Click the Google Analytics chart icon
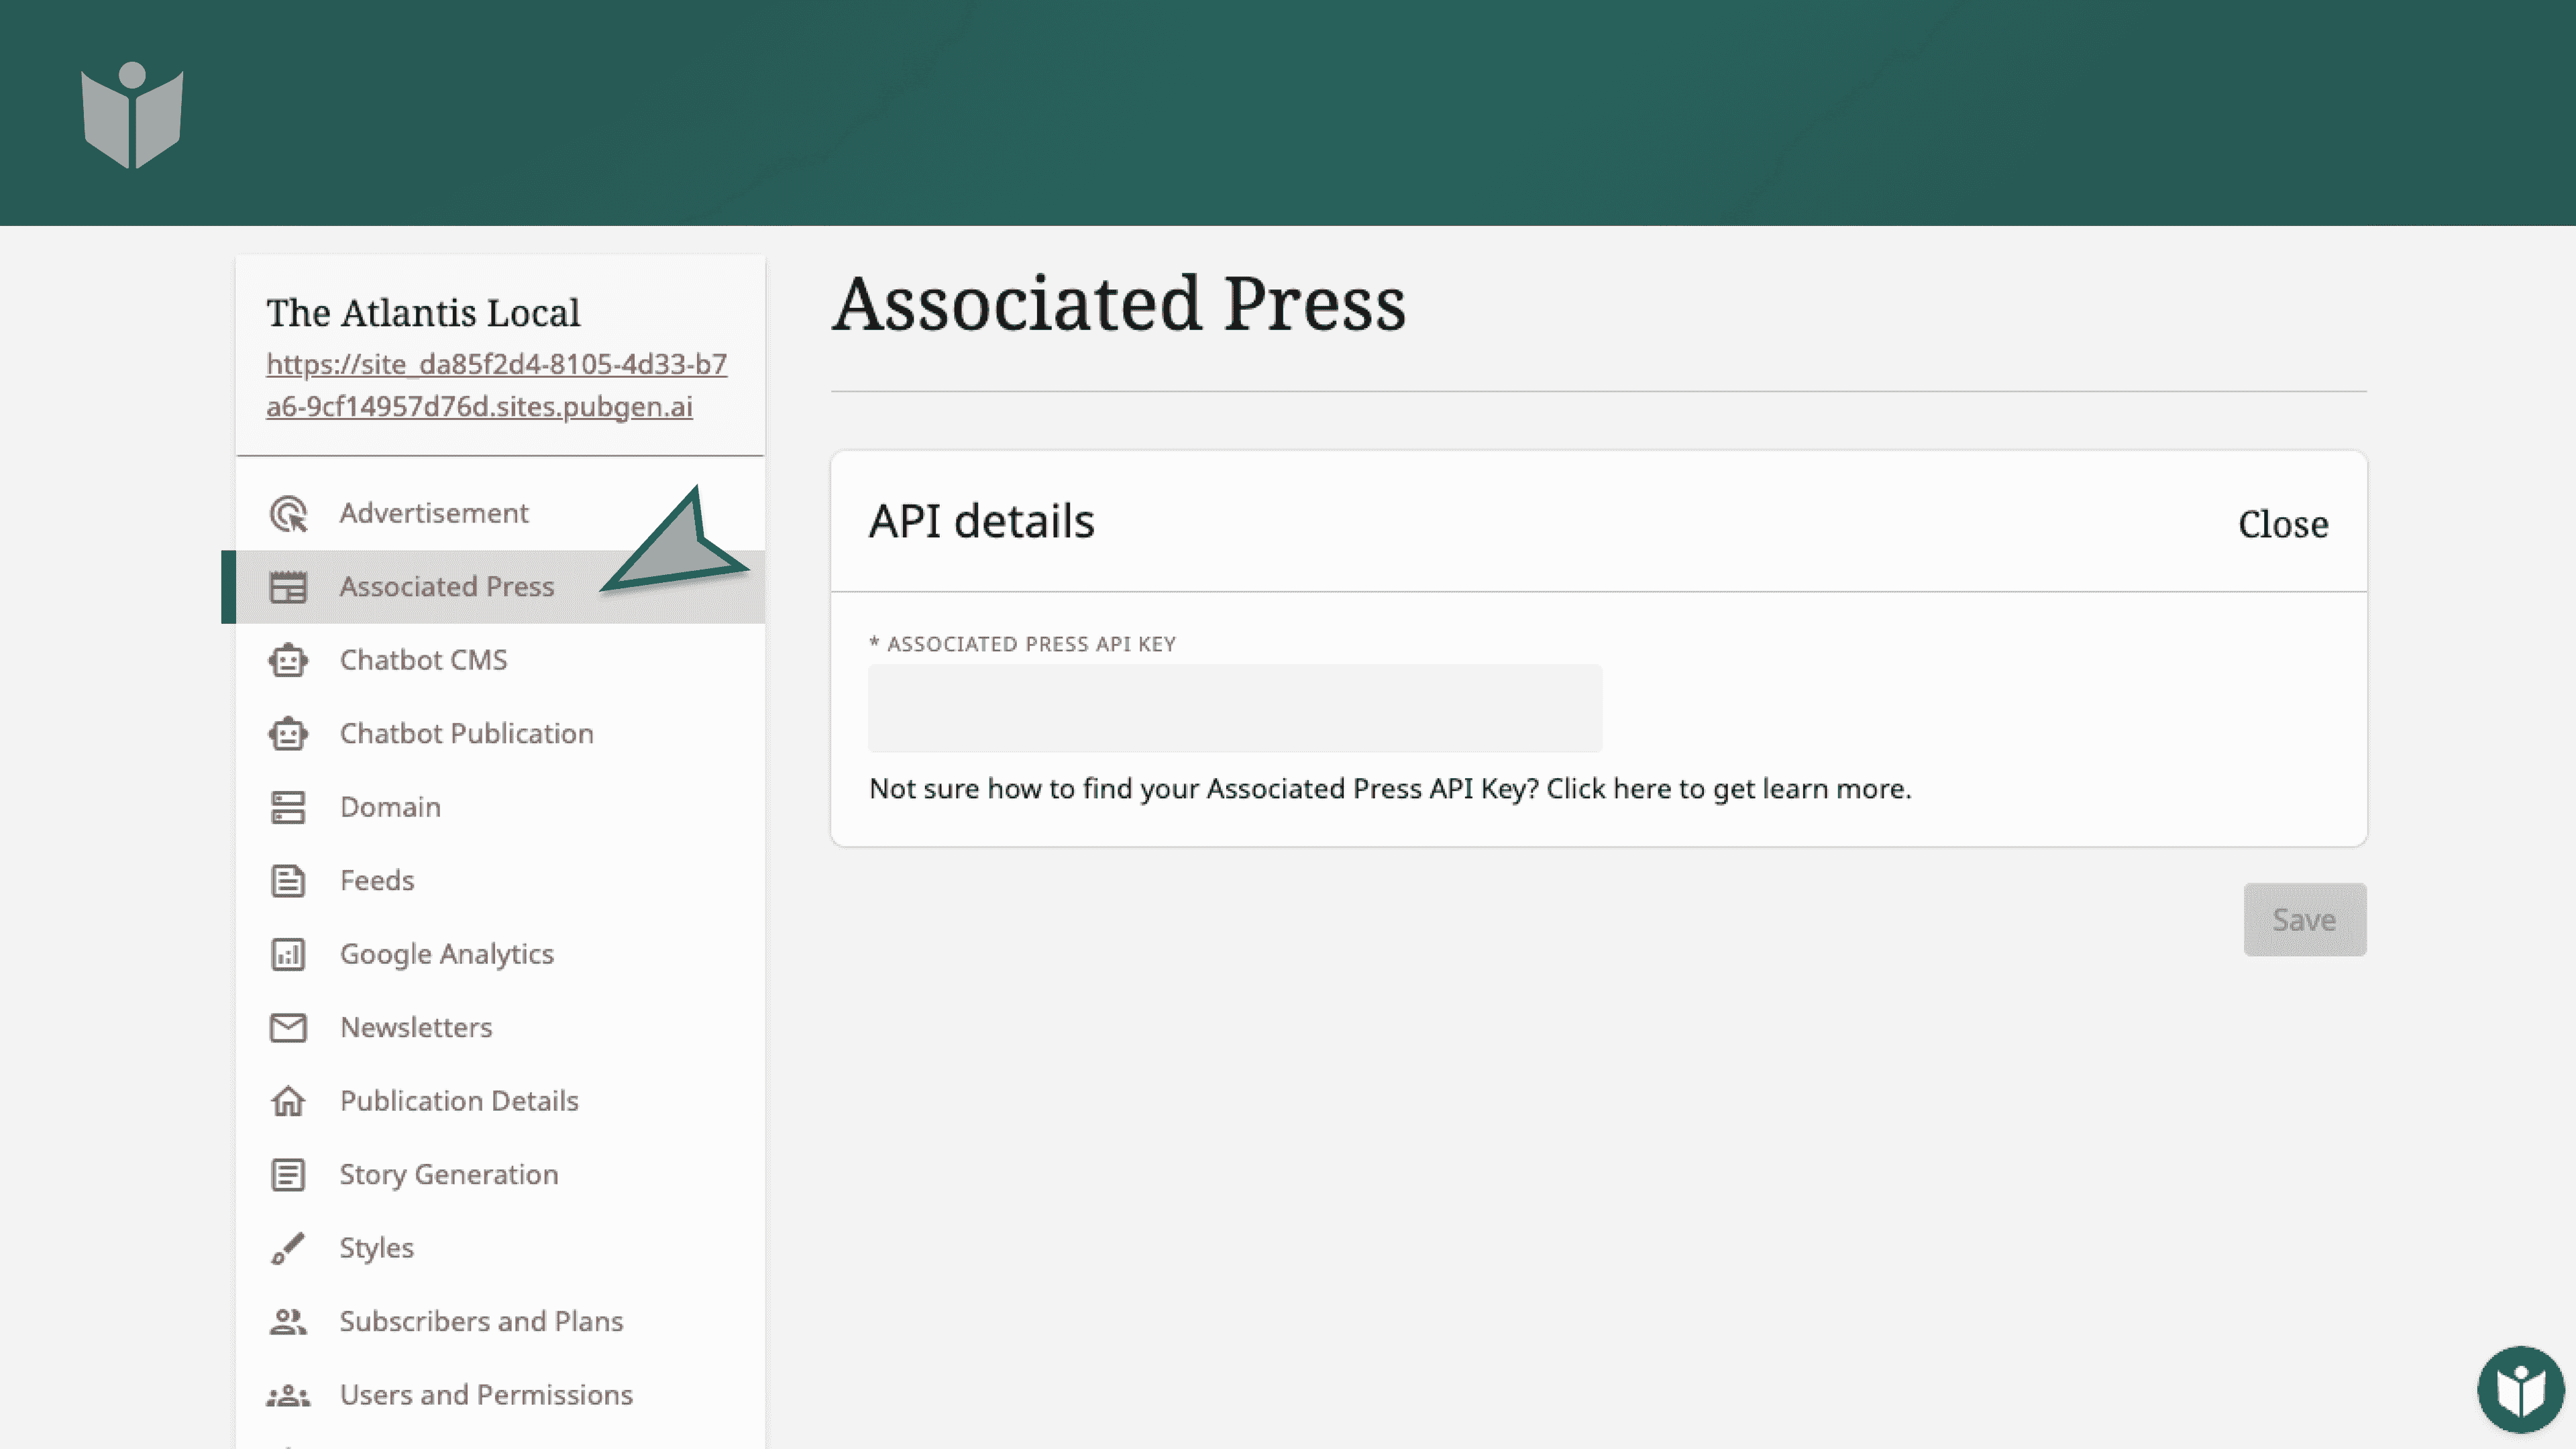The height and width of the screenshot is (1449, 2576). coord(288,954)
